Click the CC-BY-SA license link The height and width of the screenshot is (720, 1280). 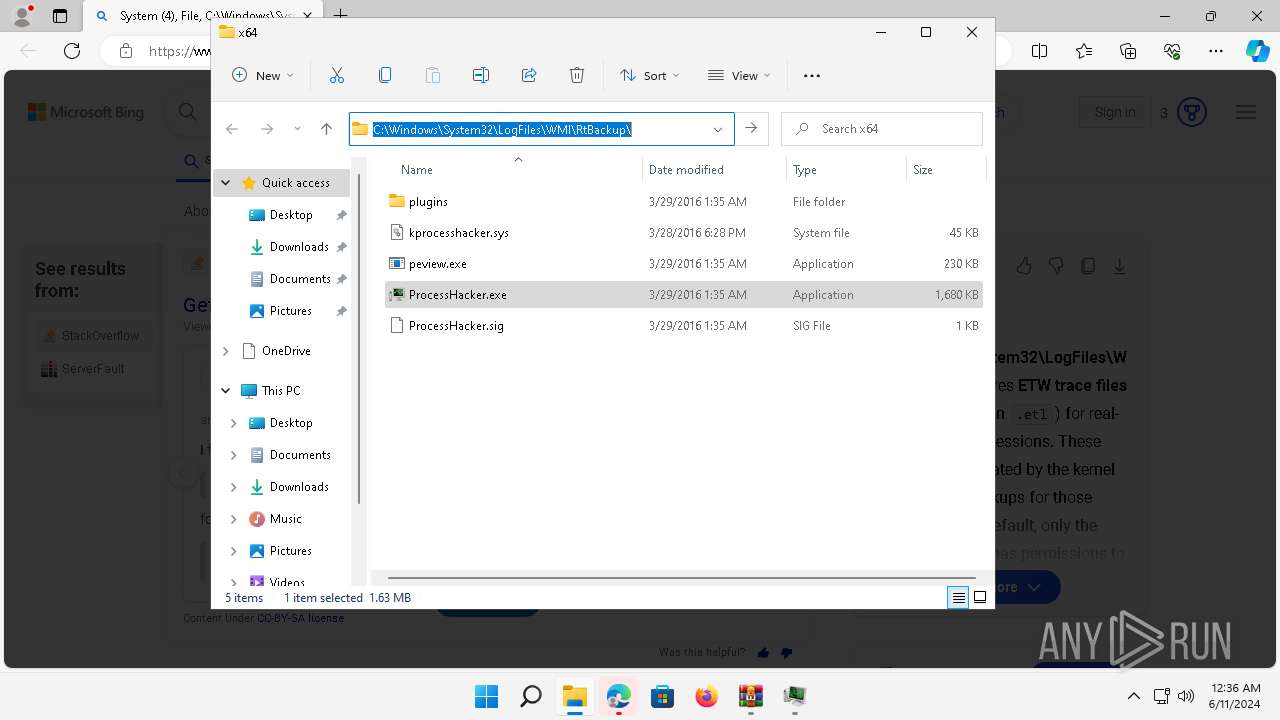coord(300,618)
